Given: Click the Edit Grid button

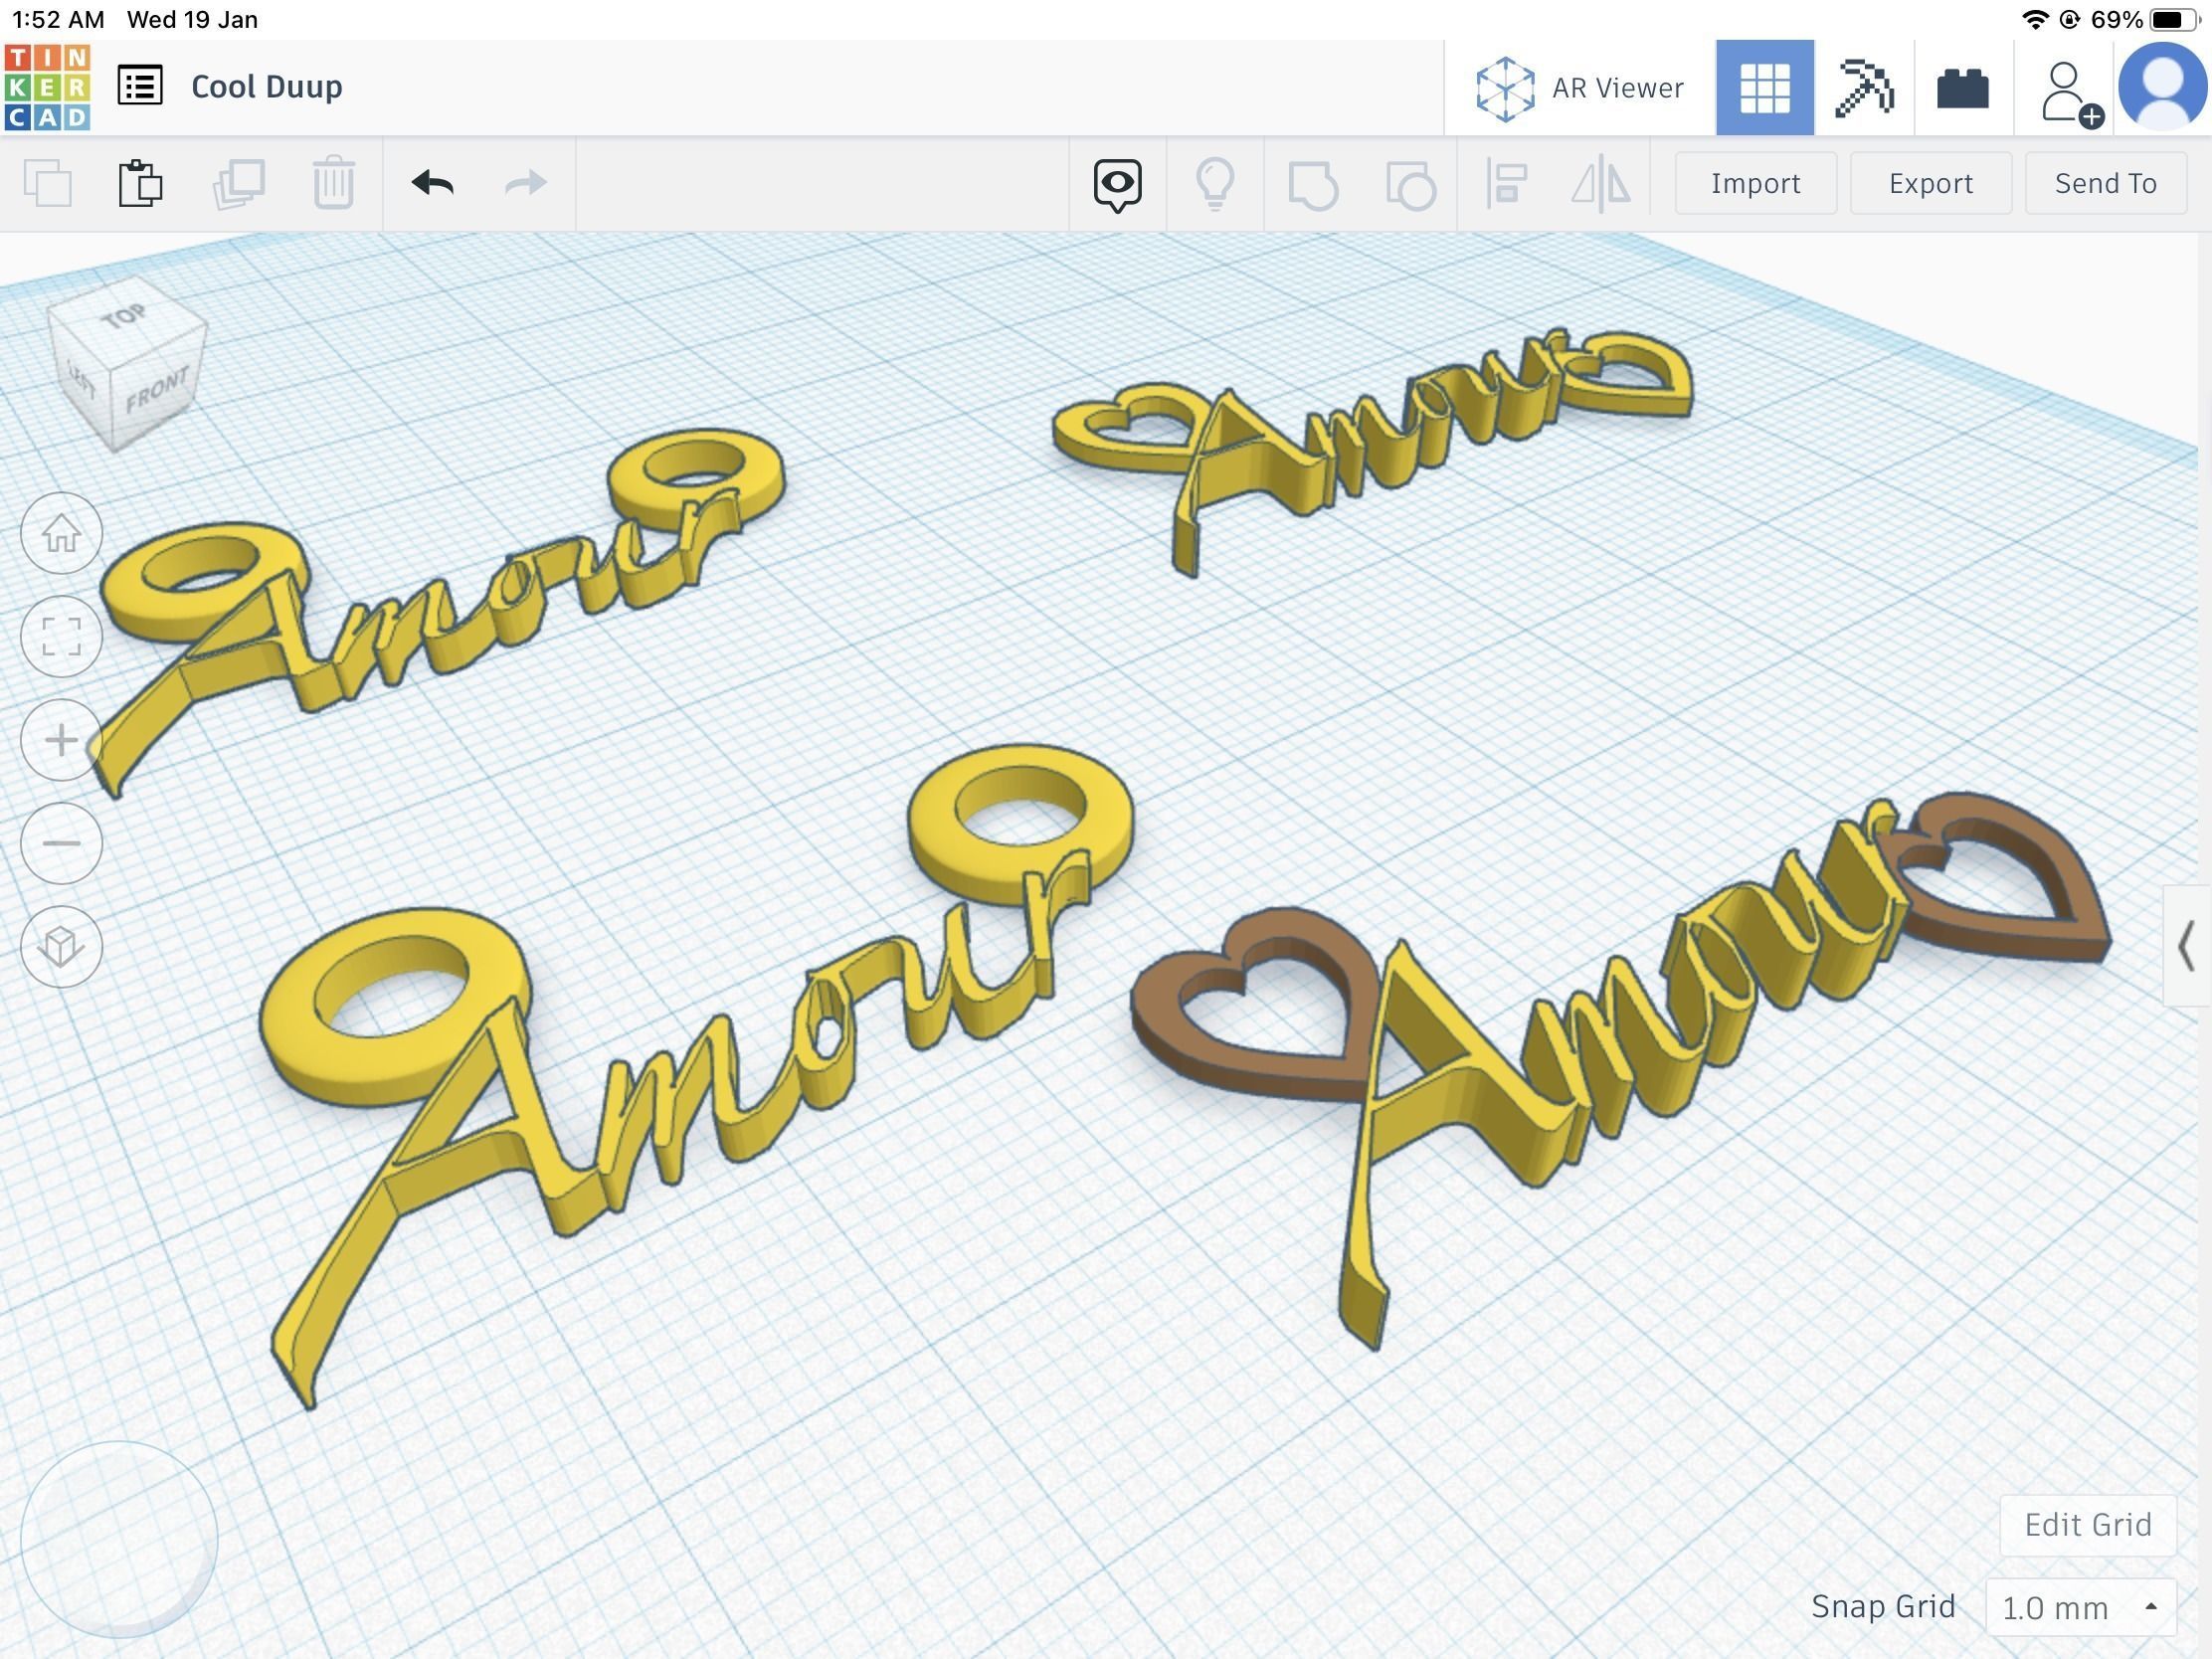Looking at the screenshot, I should point(2087,1525).
